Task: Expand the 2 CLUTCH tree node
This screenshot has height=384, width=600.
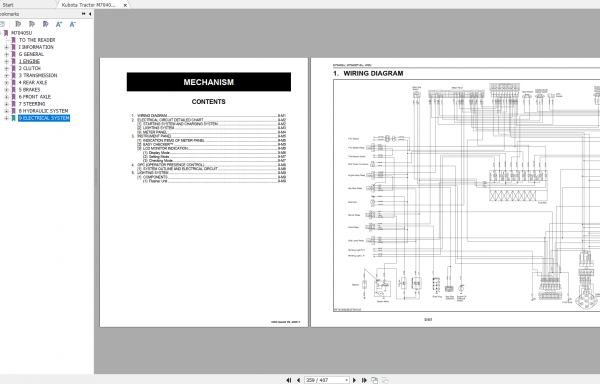Action: click(6, 68)
